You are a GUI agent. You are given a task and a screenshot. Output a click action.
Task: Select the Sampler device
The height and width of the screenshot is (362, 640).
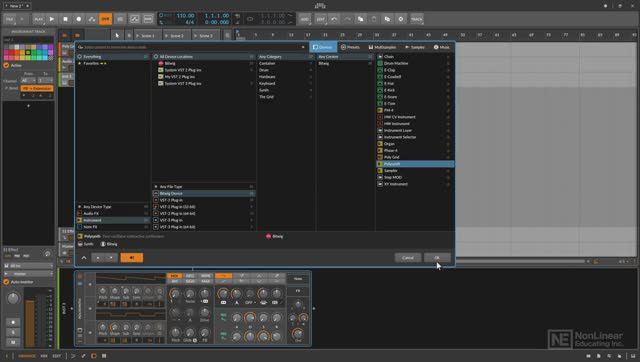click(415, 171)
